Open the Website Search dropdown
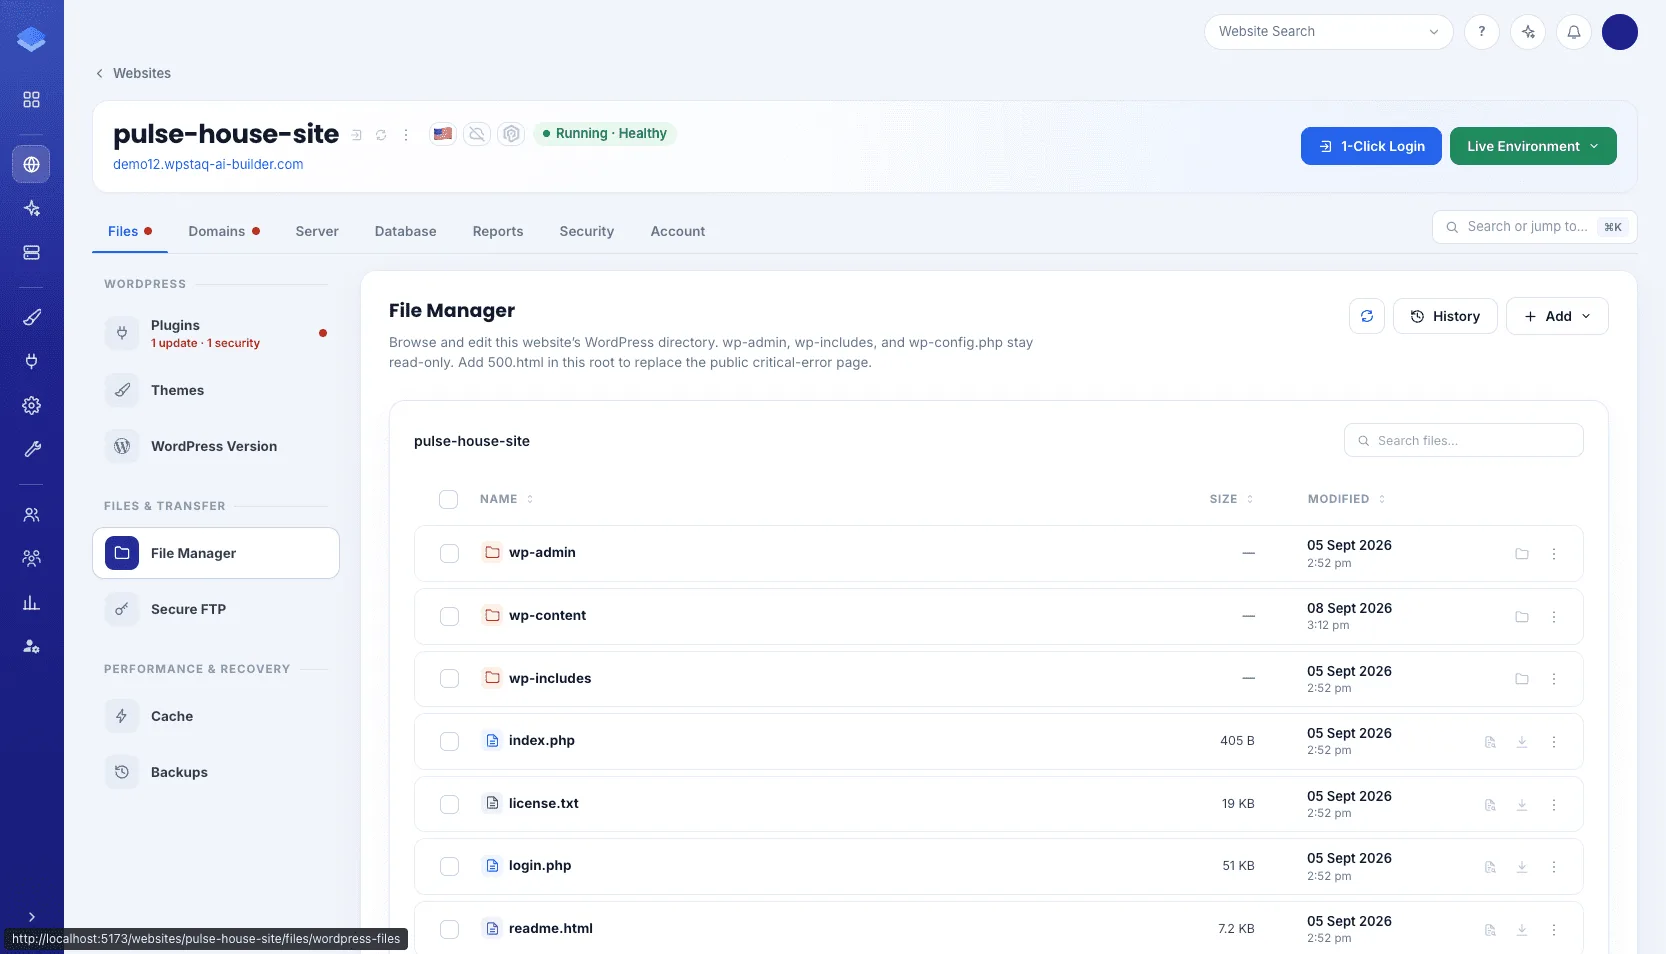 1329,32
